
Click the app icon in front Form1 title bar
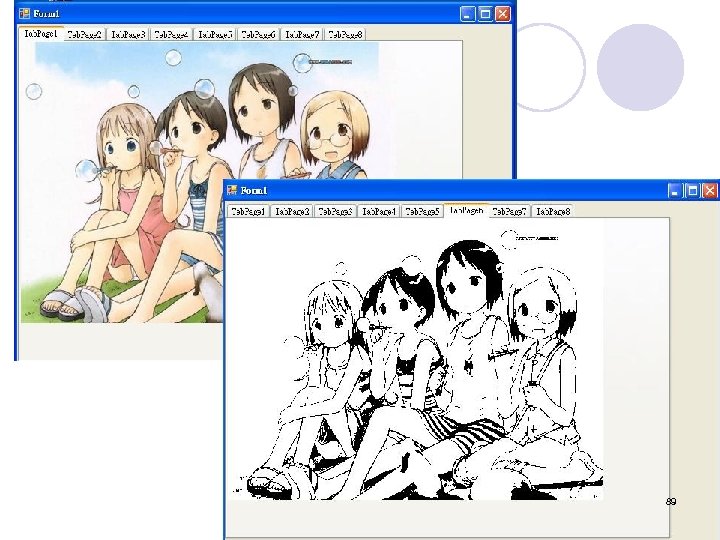click(232, 190)
